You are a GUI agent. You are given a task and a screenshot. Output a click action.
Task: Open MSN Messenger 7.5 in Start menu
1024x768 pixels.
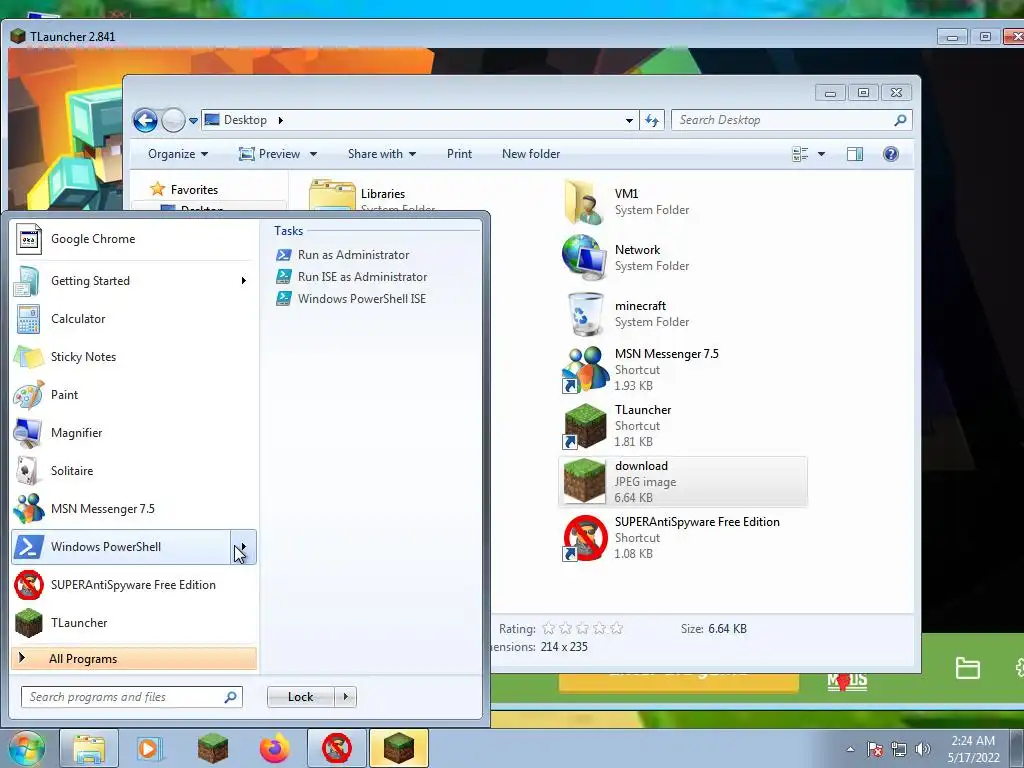[x=134, y=509]
